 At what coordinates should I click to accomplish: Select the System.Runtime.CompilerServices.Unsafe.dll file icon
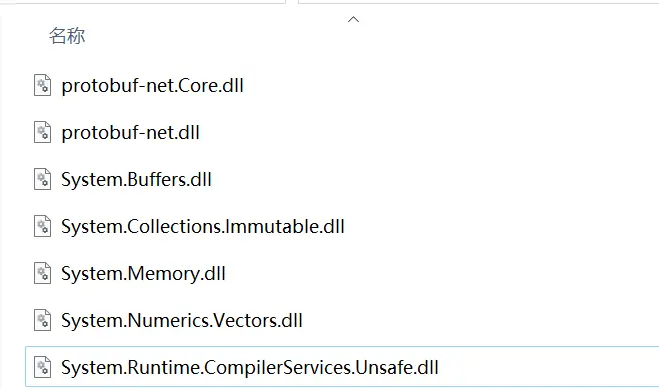click(x=42, y=367)
